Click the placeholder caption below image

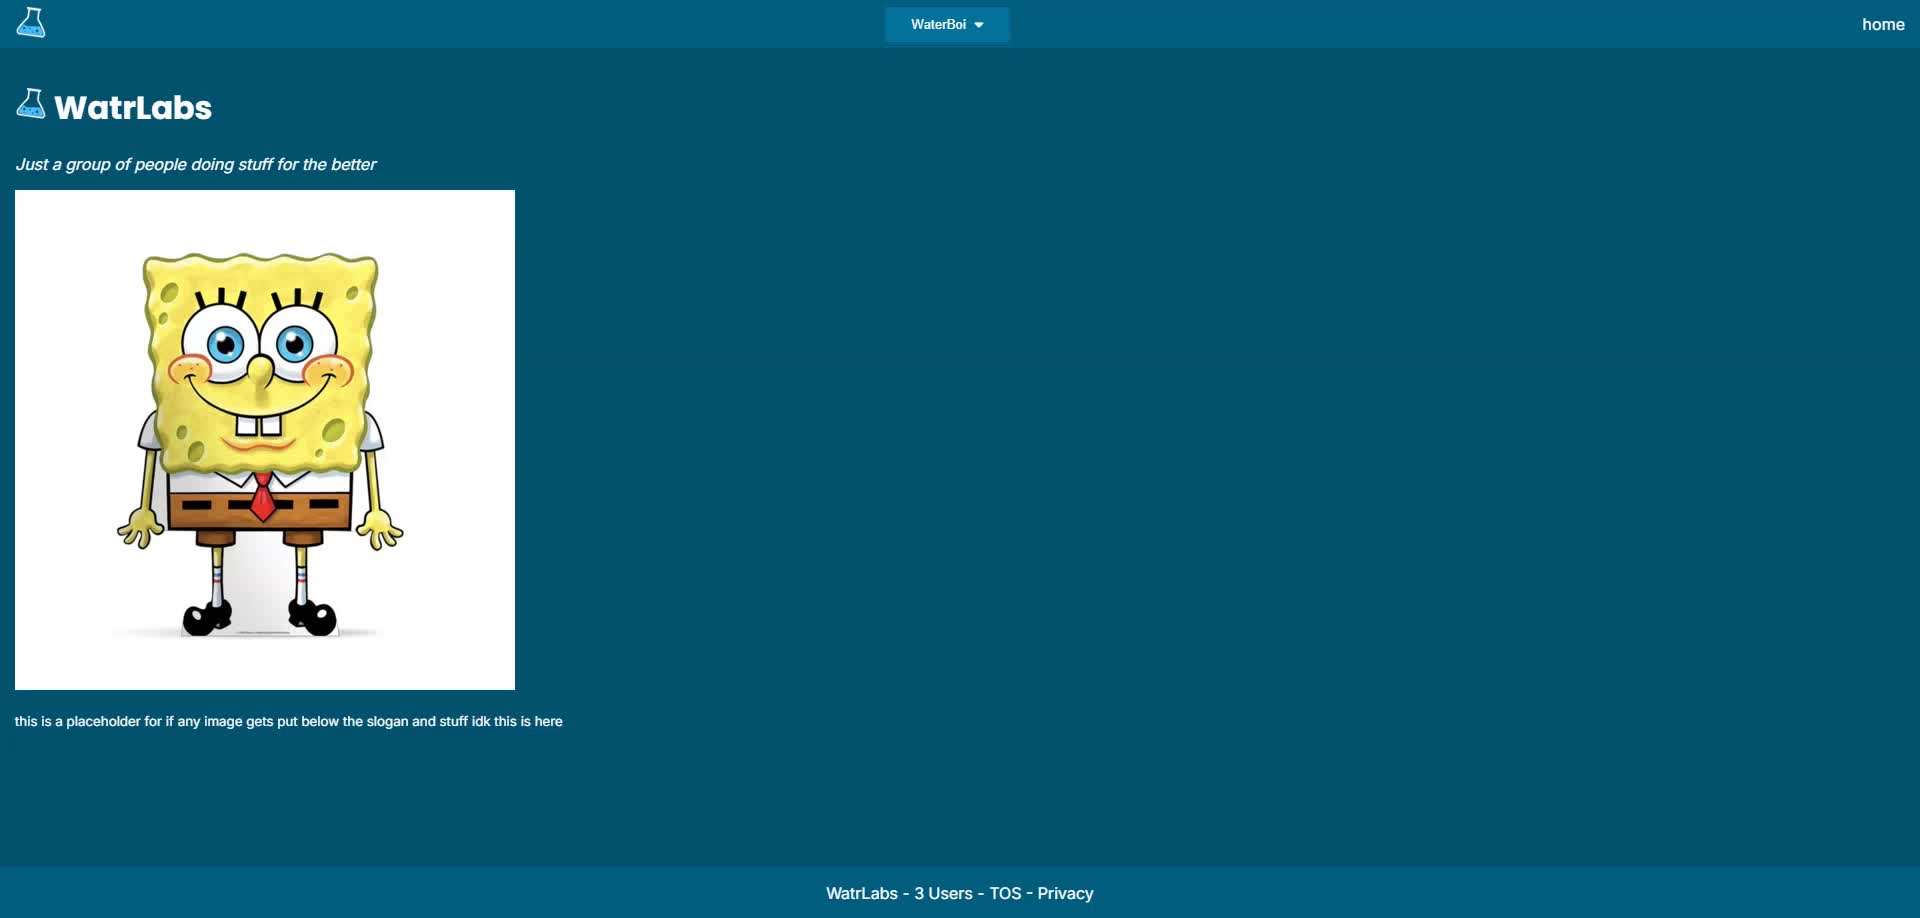pyautogui.click(x=289, y=721)
